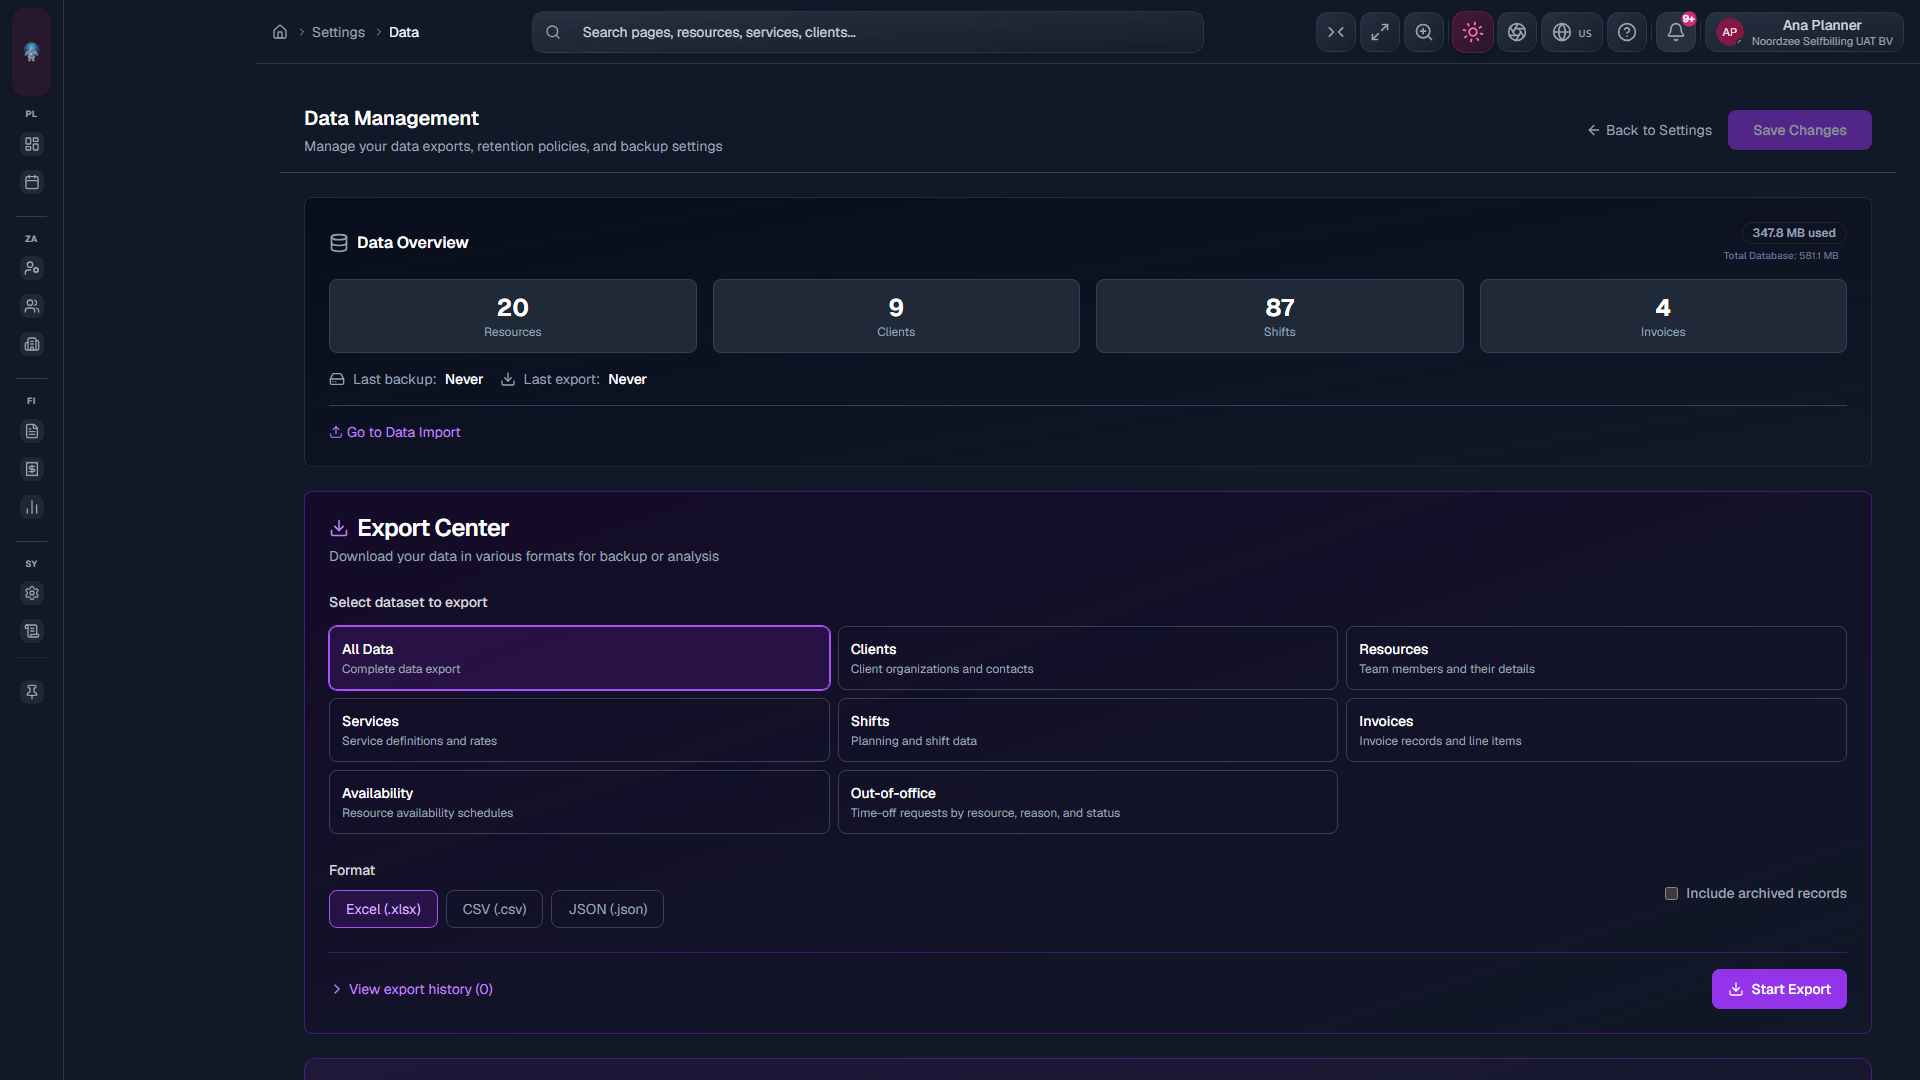Click the Last export download icon
This screenshot has height=1080, width=1920.
tap(508, 380)
